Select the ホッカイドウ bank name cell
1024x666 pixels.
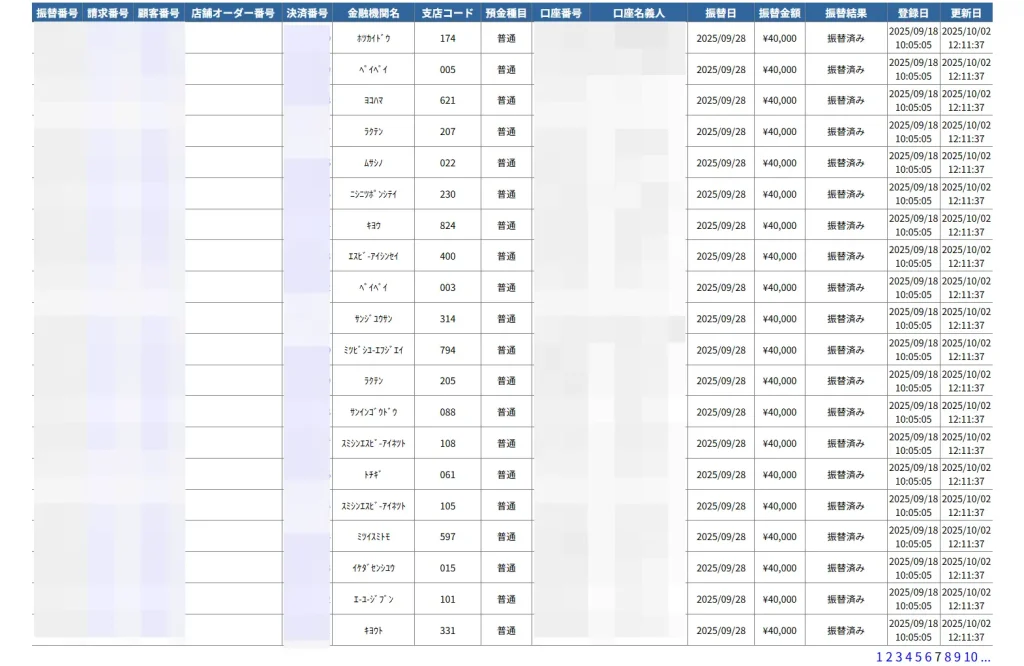[x=373, y=38]
